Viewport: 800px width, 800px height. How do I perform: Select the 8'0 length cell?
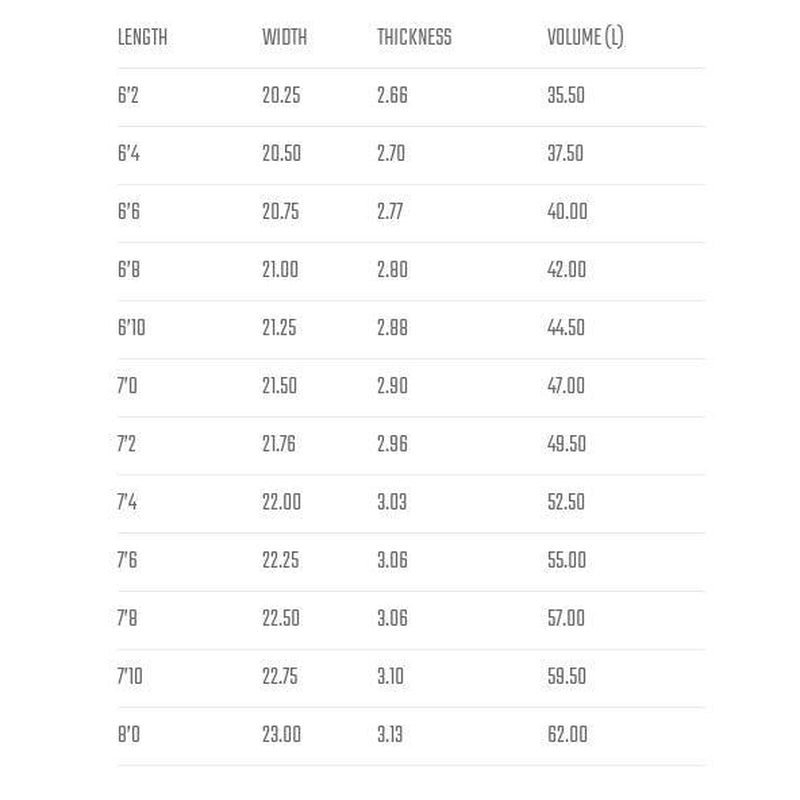[x=129, y=734]
